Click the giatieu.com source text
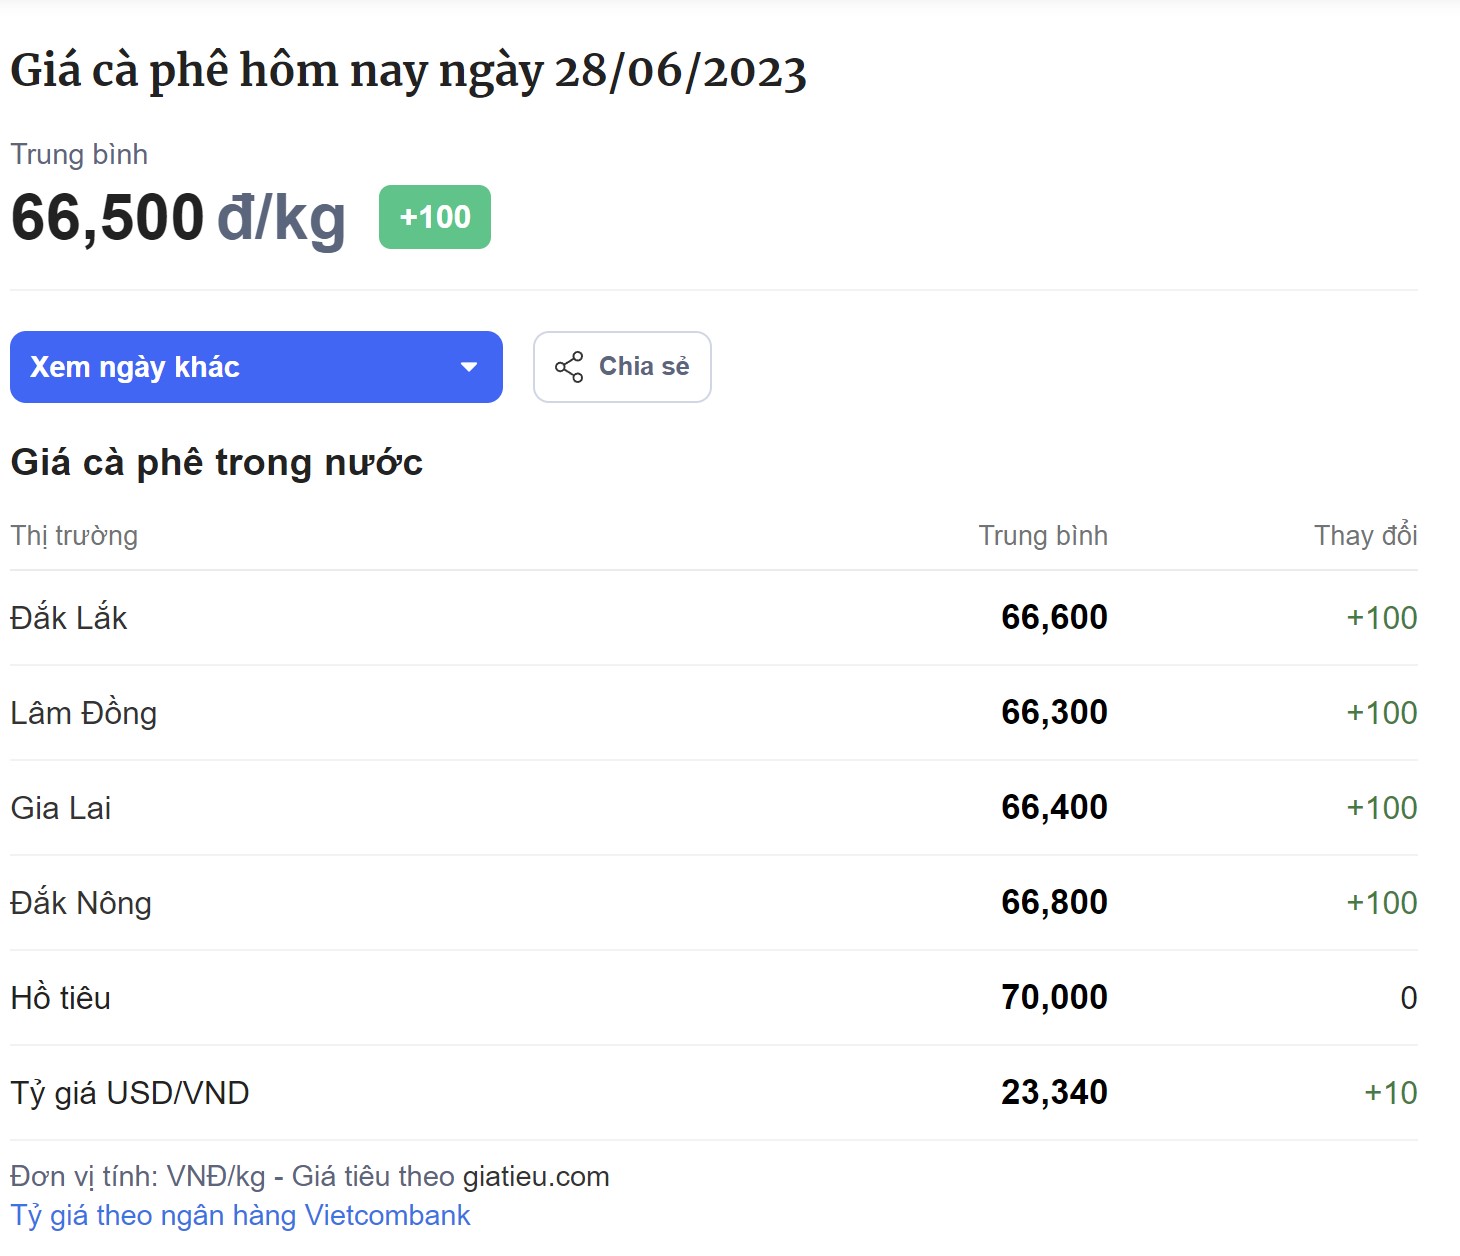The height and width of the screenshot is (1256, 1460). pos(536,1176)
